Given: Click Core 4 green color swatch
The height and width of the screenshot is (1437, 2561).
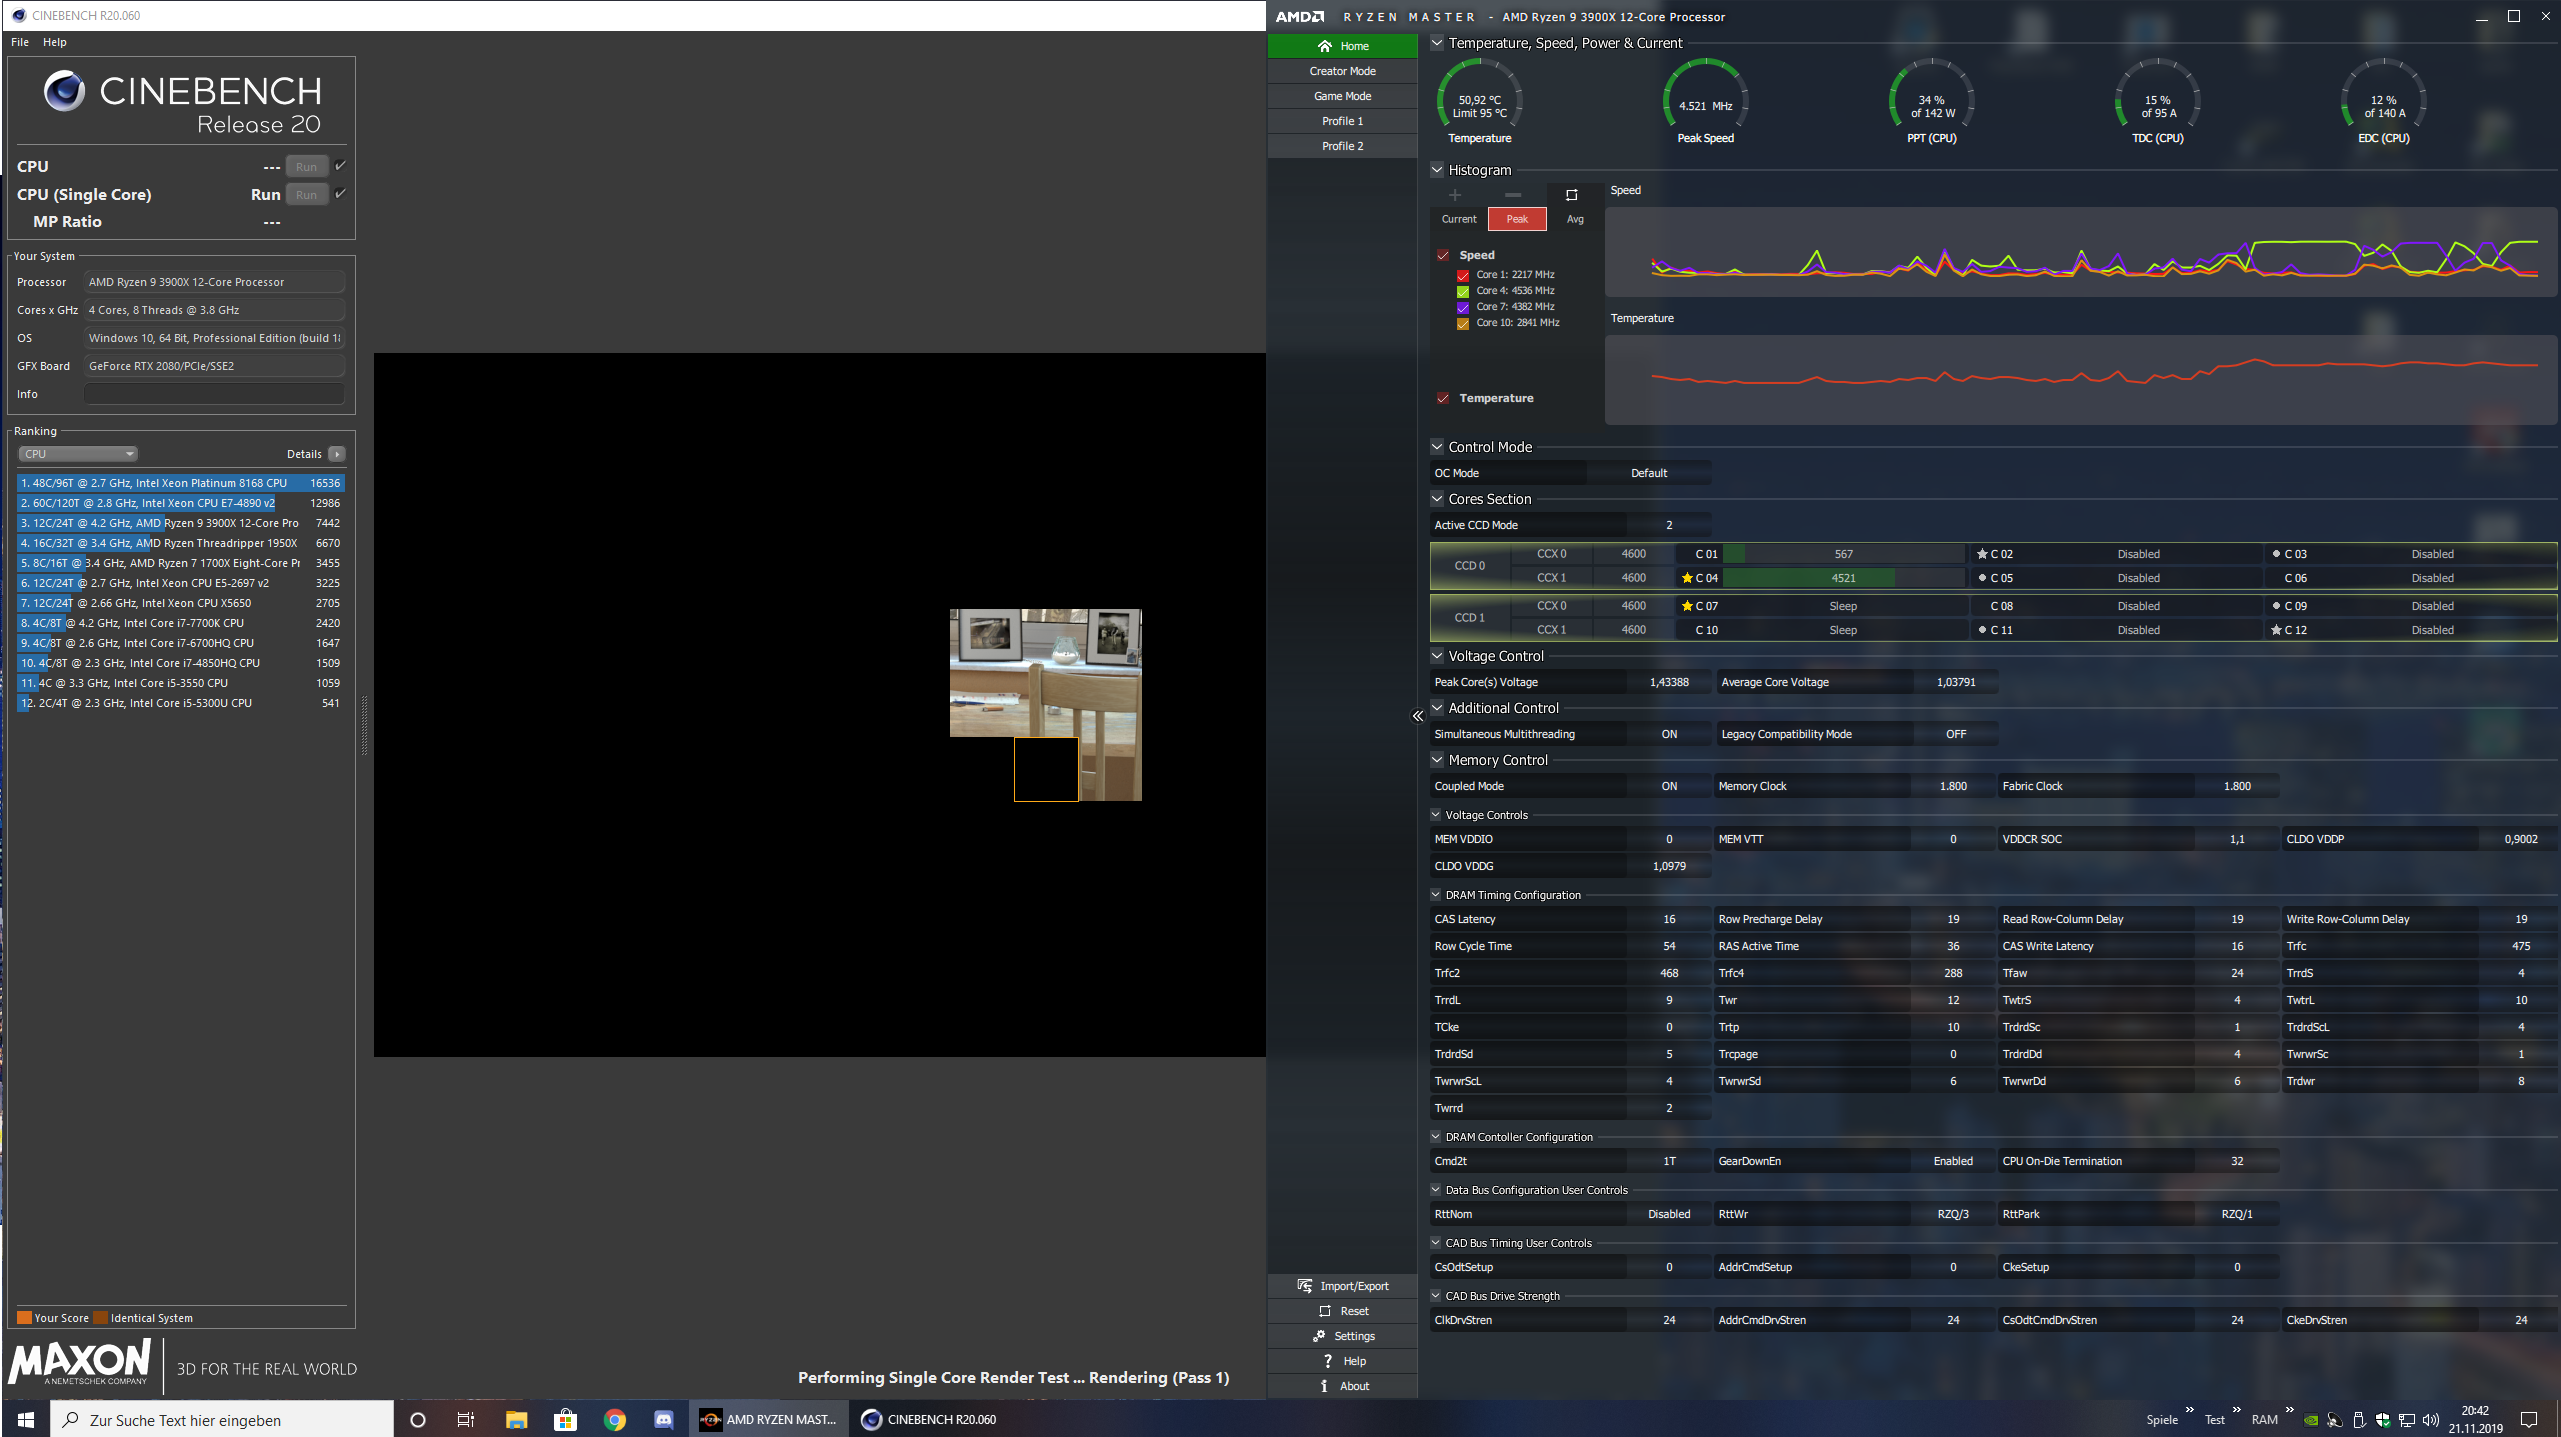Looking at the screenshot, I should point(1463,291).
